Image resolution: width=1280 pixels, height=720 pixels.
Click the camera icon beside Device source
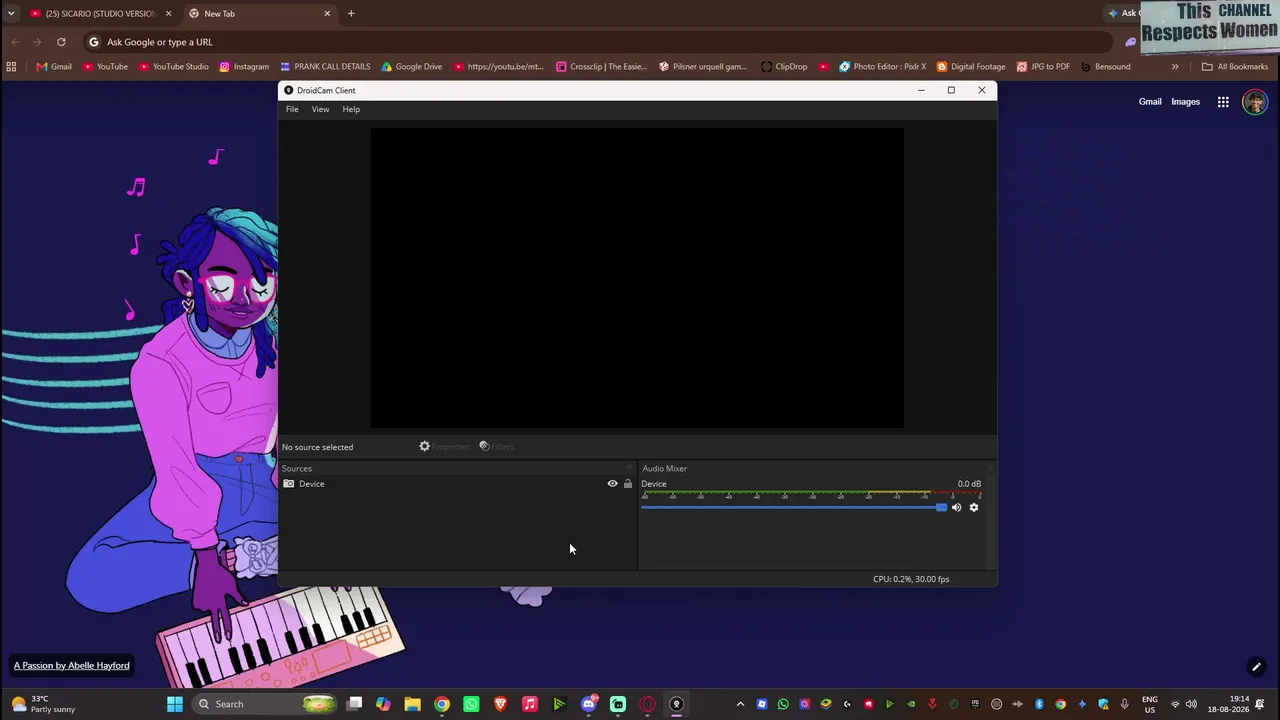[x=289, y=484]
